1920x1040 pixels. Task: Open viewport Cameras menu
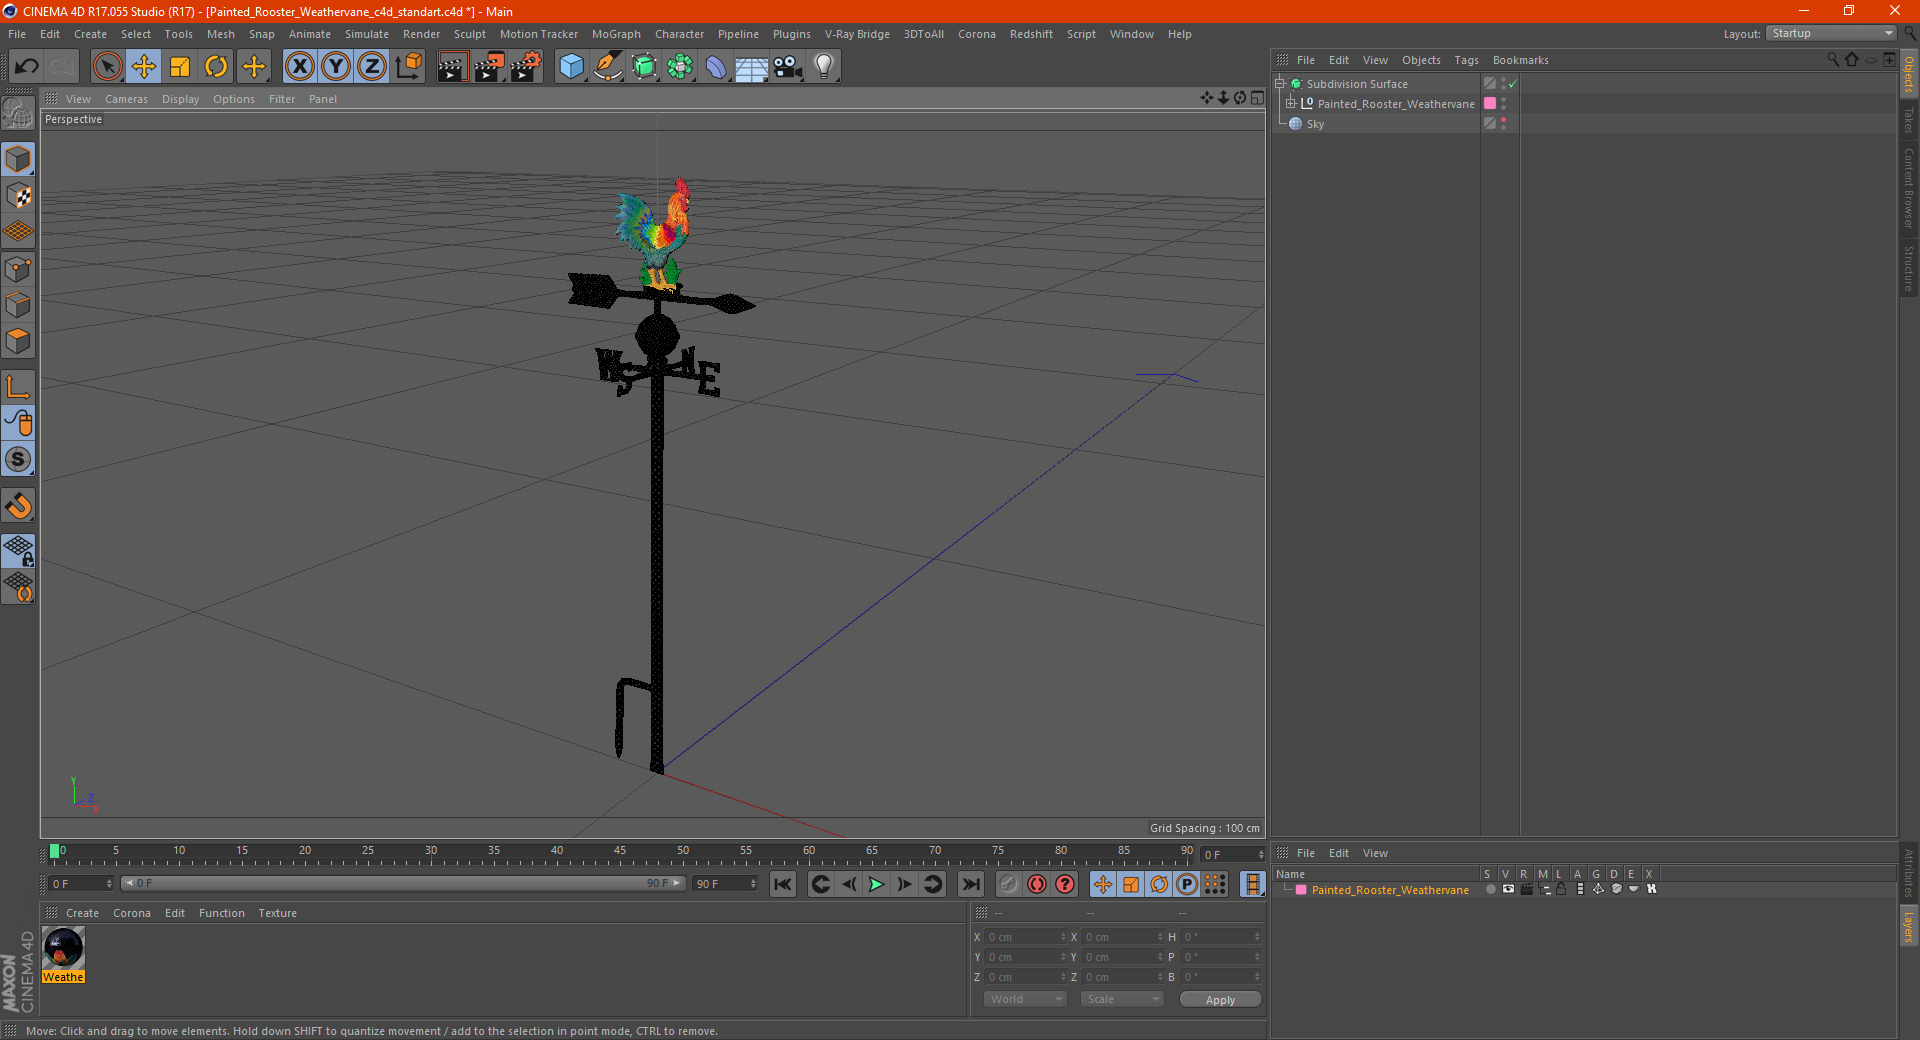[126, 99]
